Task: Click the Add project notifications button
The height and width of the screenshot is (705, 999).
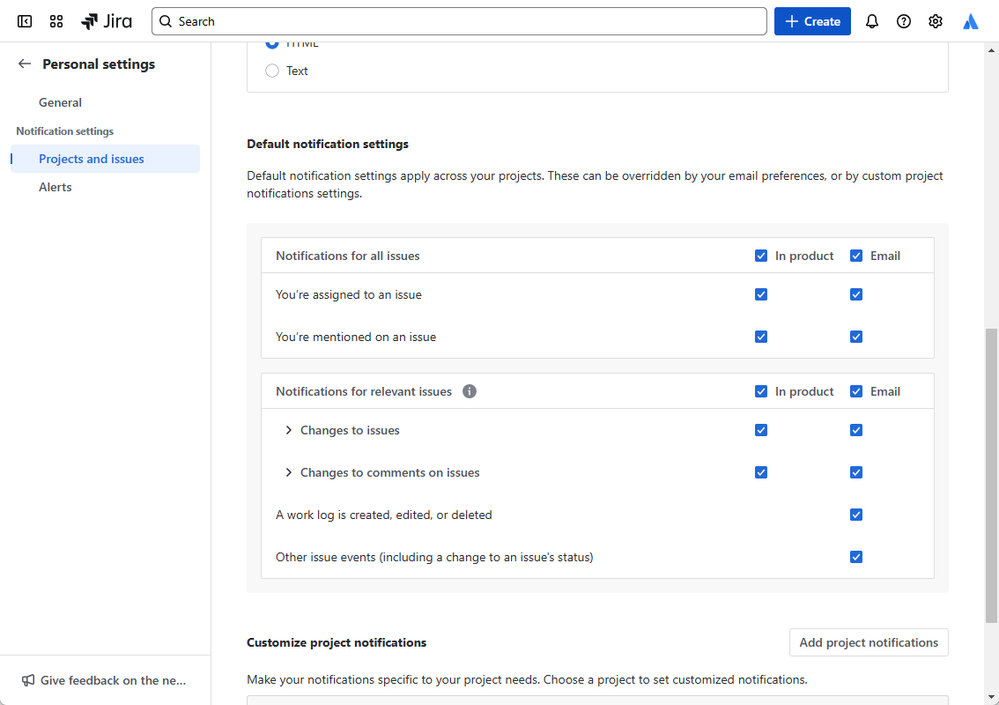Action: (x=868, y=643)
